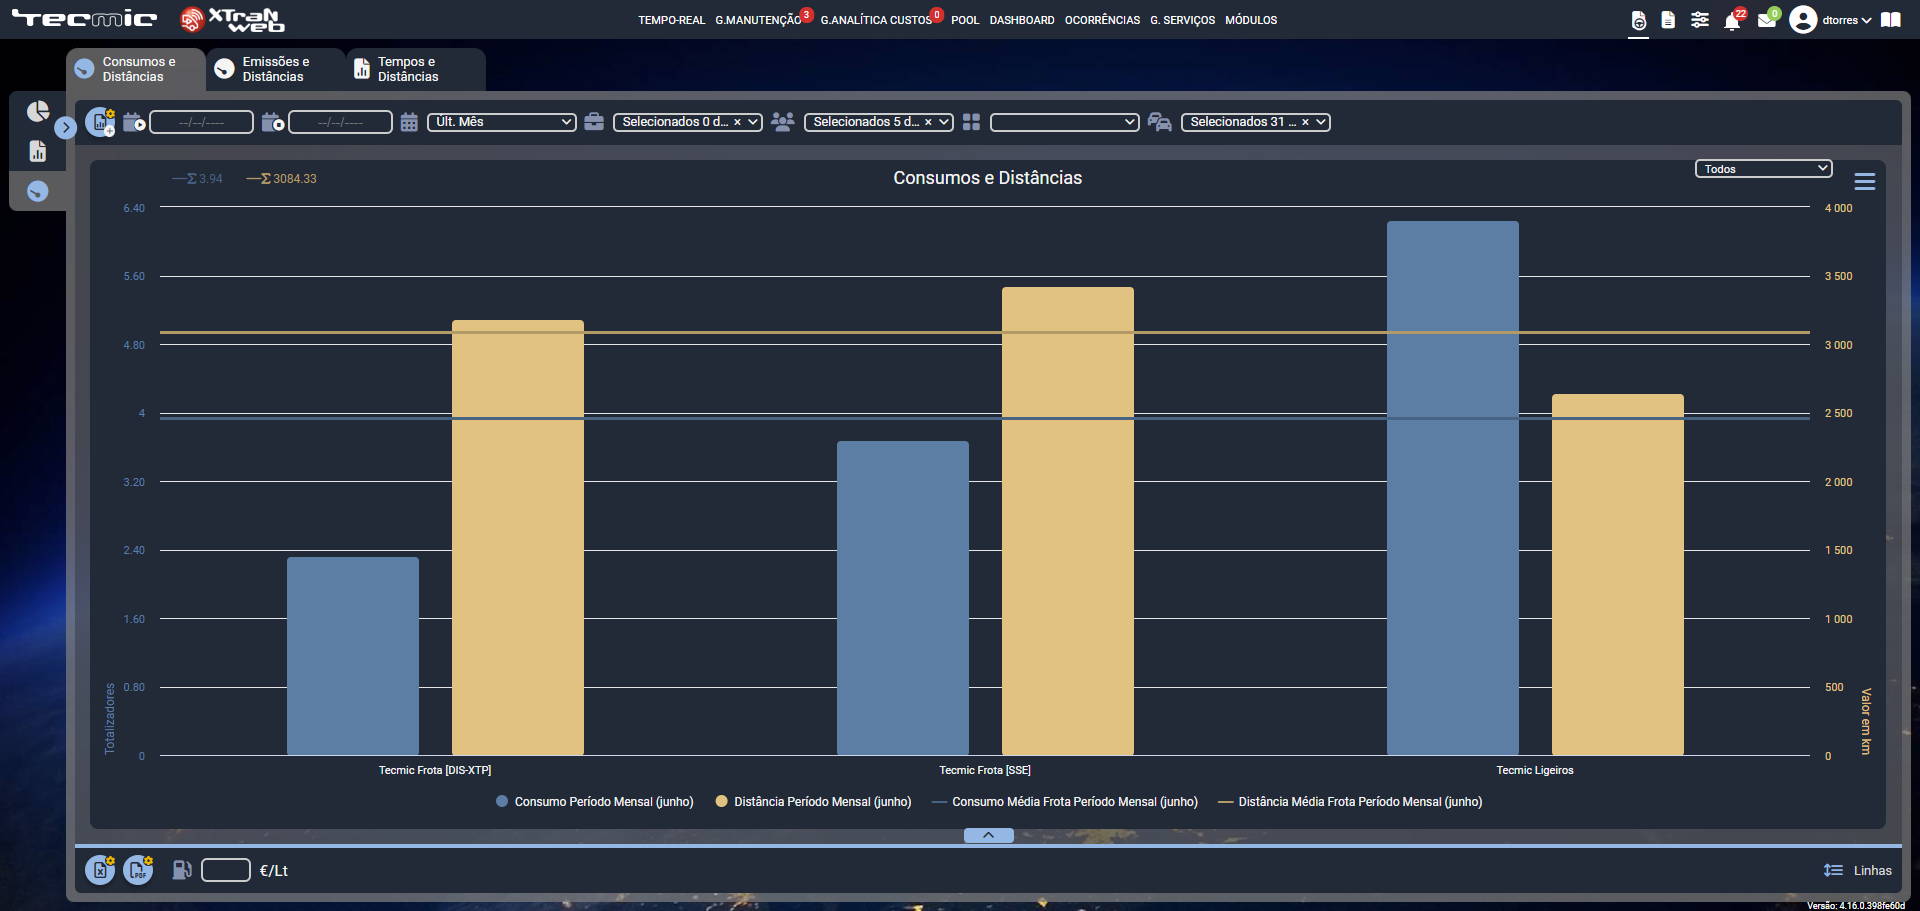Click the Linhas list icon
1920x911 pixels.
[1833, 870]
